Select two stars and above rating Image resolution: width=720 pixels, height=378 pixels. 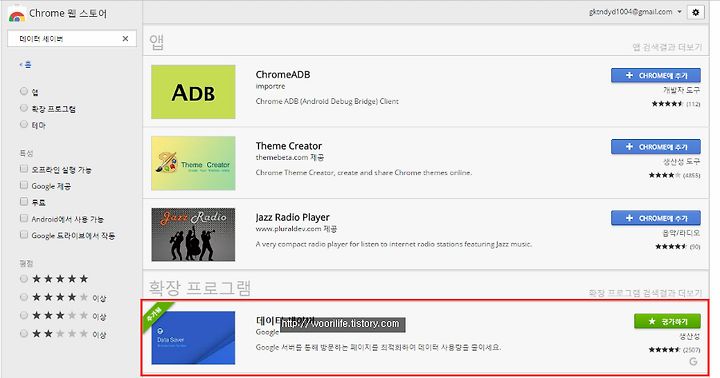[24, 334]
